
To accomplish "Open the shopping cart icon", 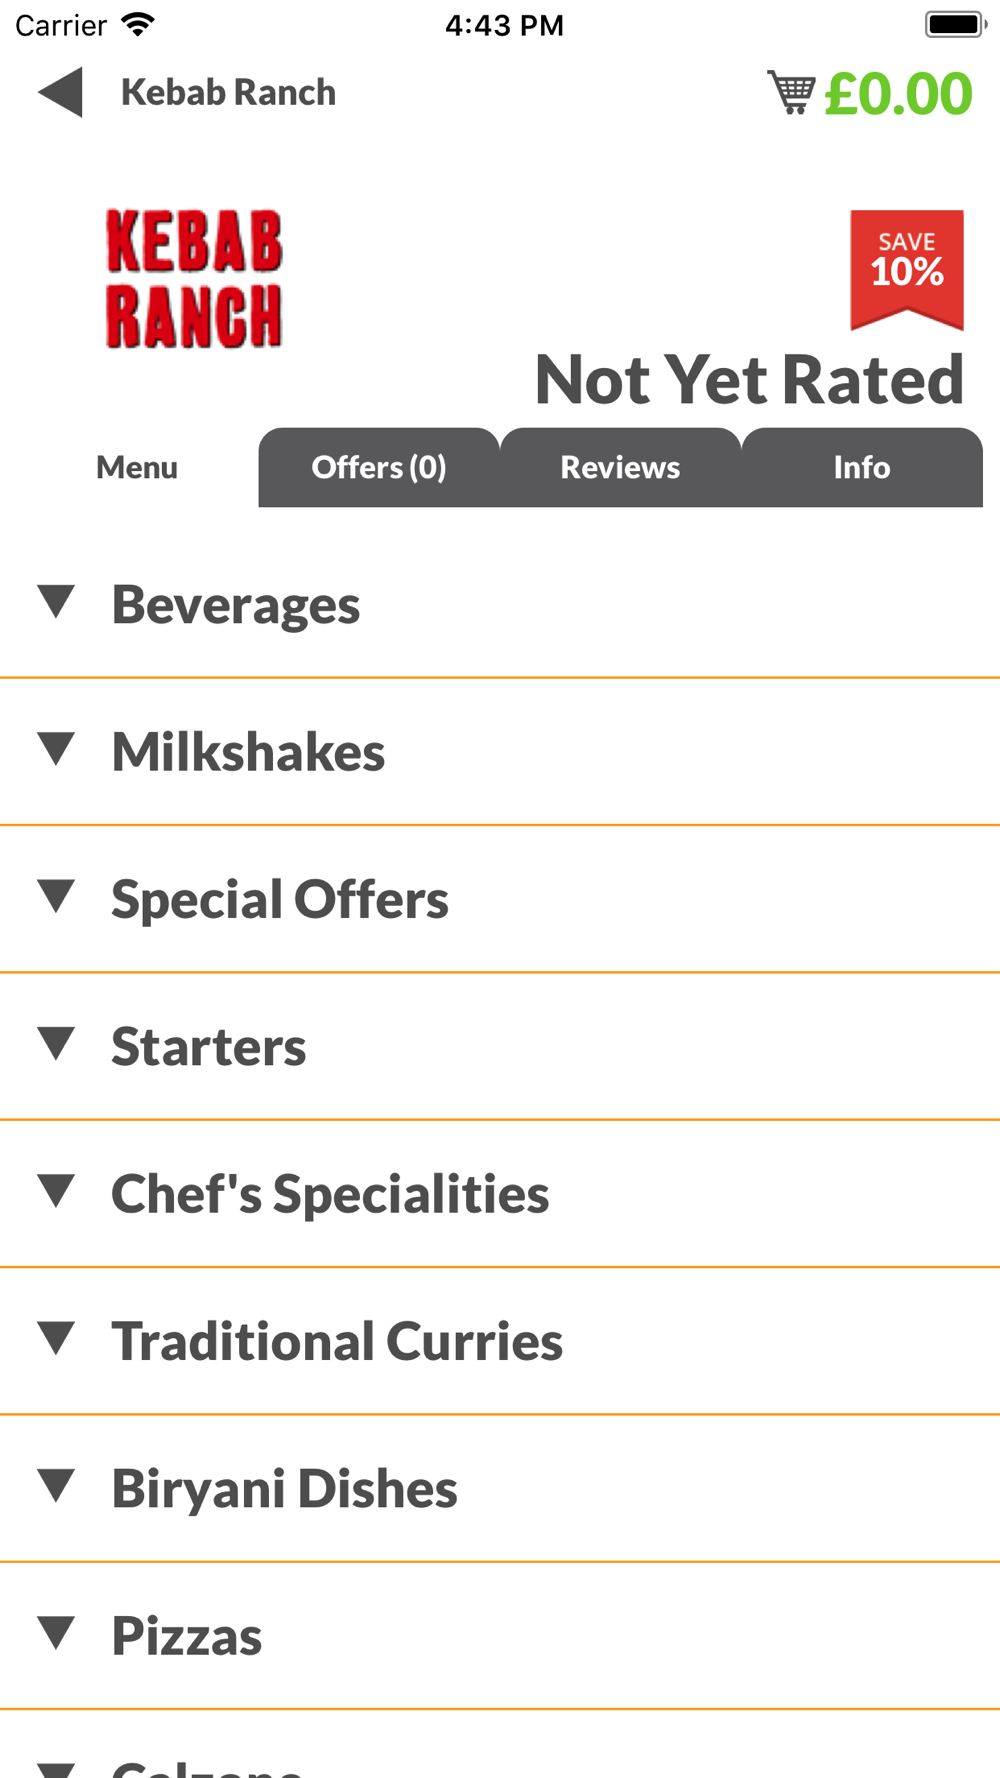I will pos(791,92).
